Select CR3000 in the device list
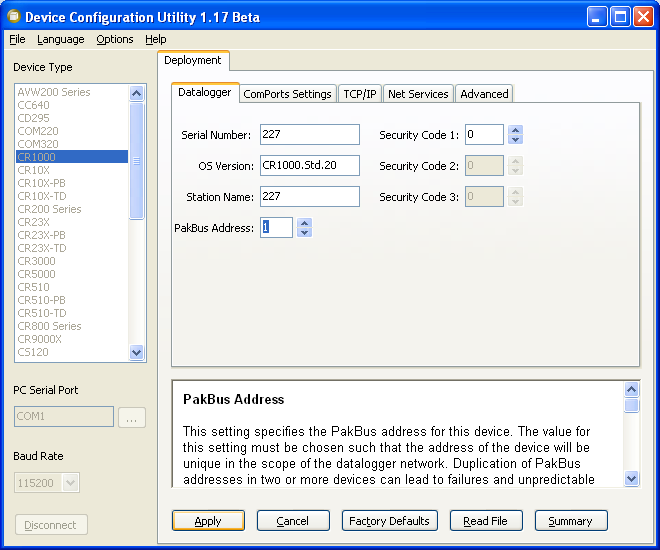The width and height of the screenshot is (660, 550). click(x=37, y=261)
